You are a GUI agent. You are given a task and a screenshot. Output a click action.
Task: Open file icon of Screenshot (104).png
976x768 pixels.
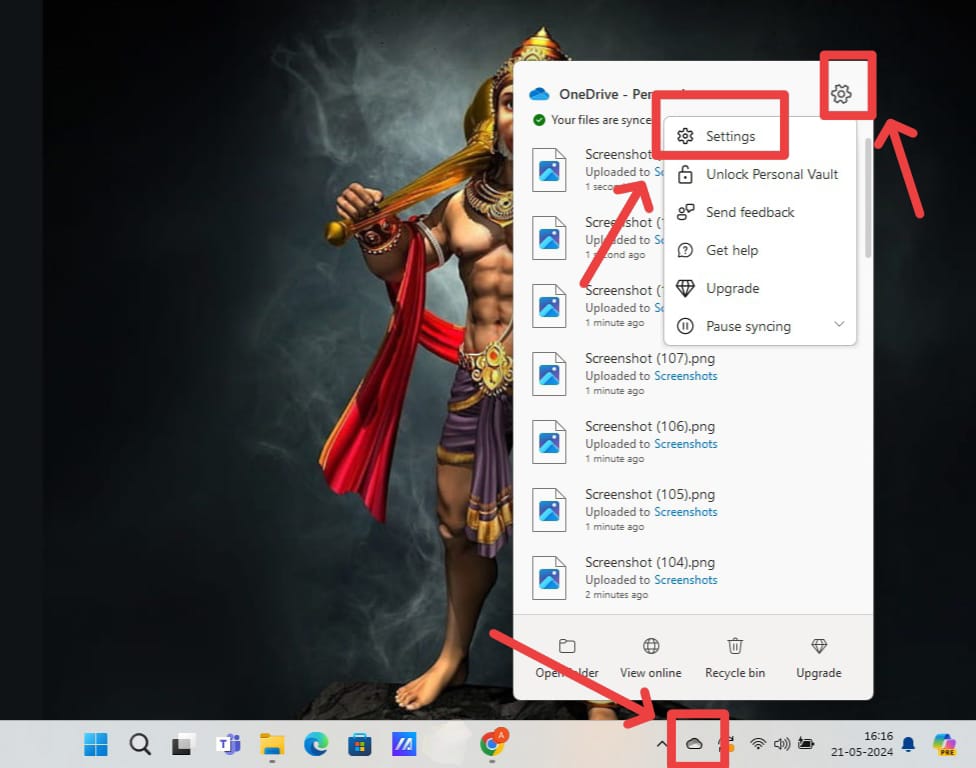point(549,578)
